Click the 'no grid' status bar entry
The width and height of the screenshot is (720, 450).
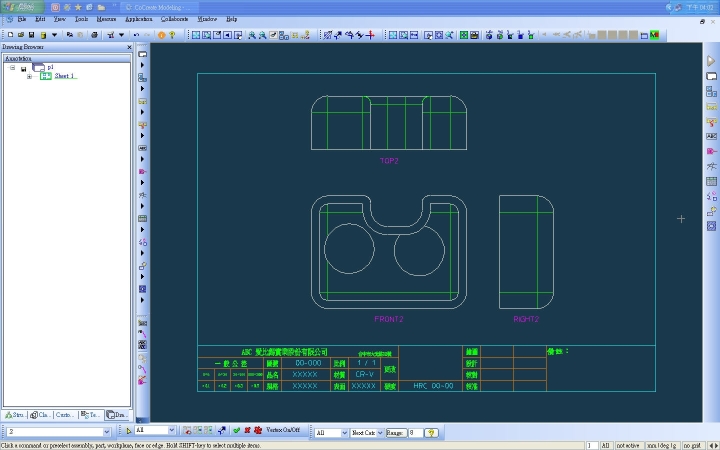coord(692,445)
